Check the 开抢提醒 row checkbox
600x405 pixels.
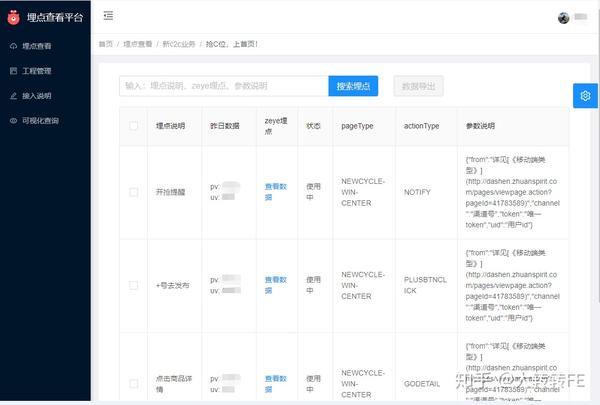tap(134, 192)
